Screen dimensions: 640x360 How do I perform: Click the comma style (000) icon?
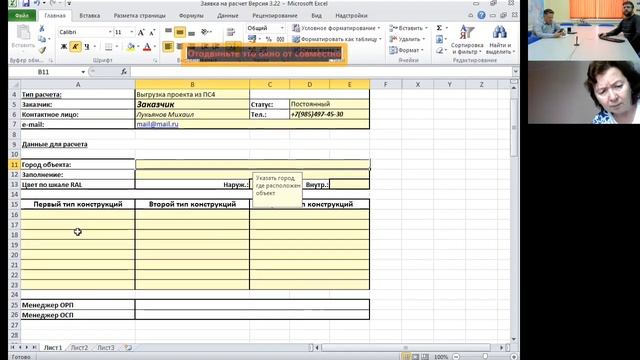click(280, 39)
